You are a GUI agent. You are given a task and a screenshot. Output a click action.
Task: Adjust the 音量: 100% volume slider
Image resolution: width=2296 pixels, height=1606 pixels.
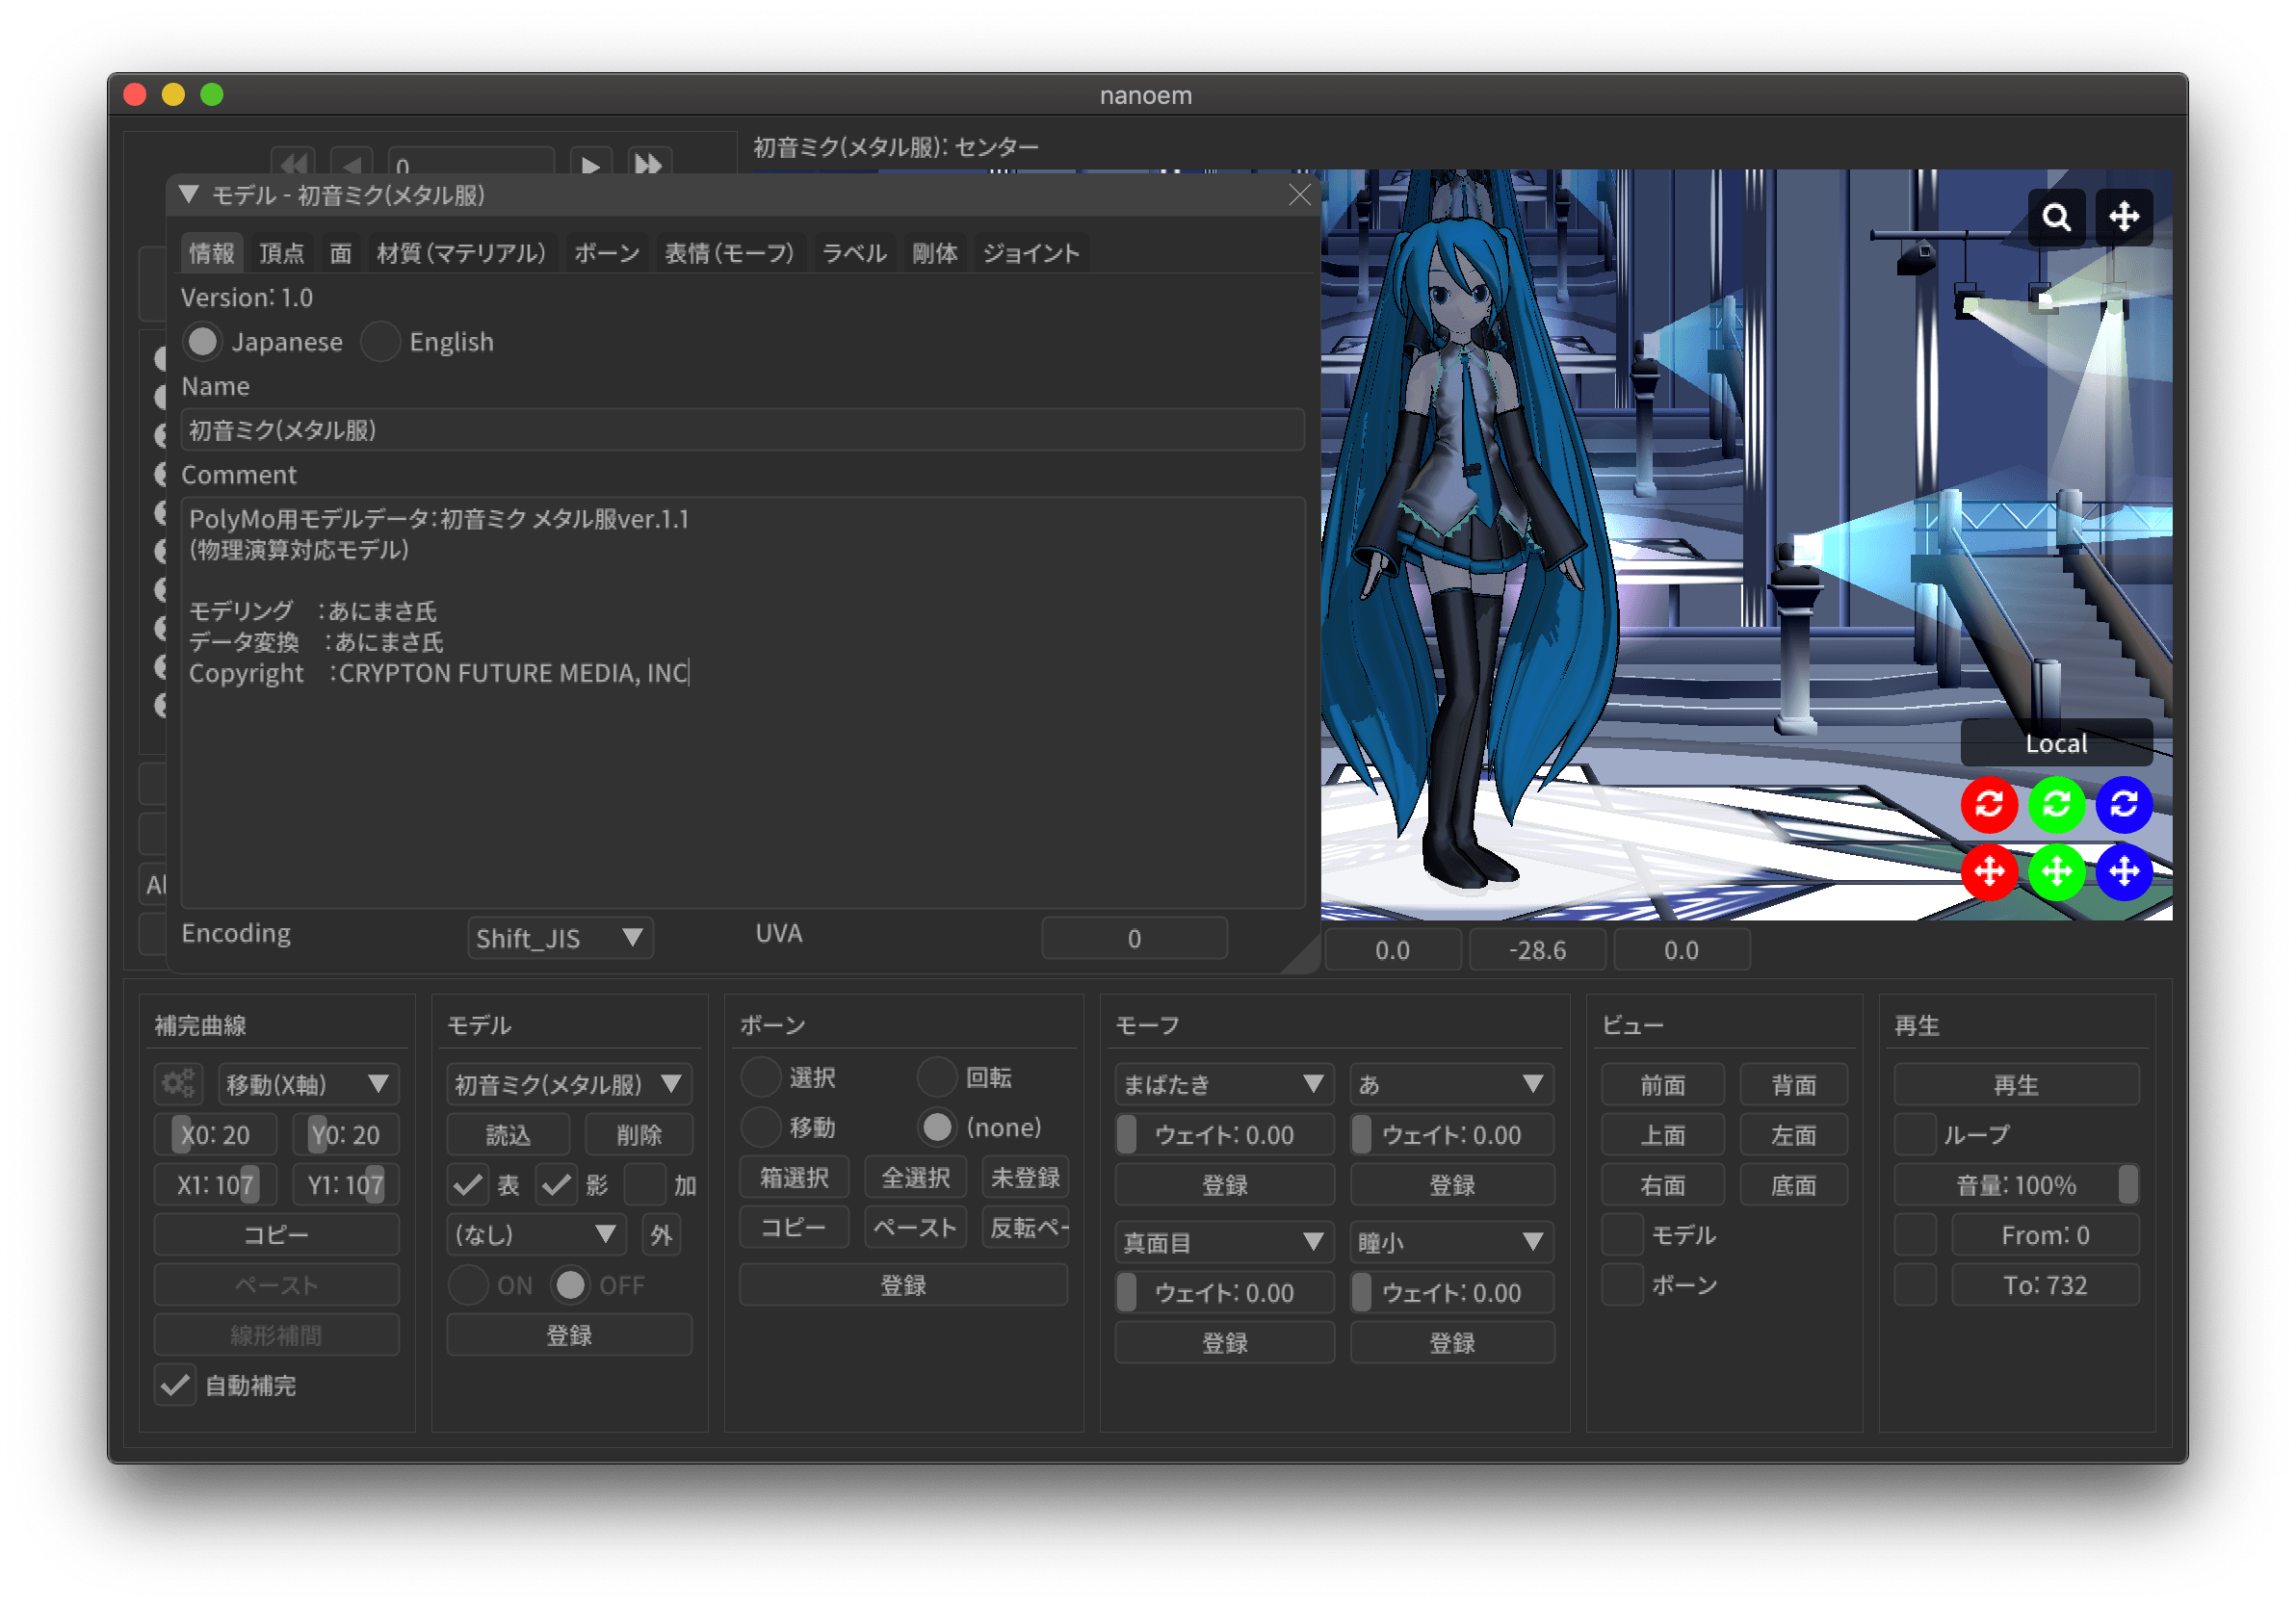2015,1185
